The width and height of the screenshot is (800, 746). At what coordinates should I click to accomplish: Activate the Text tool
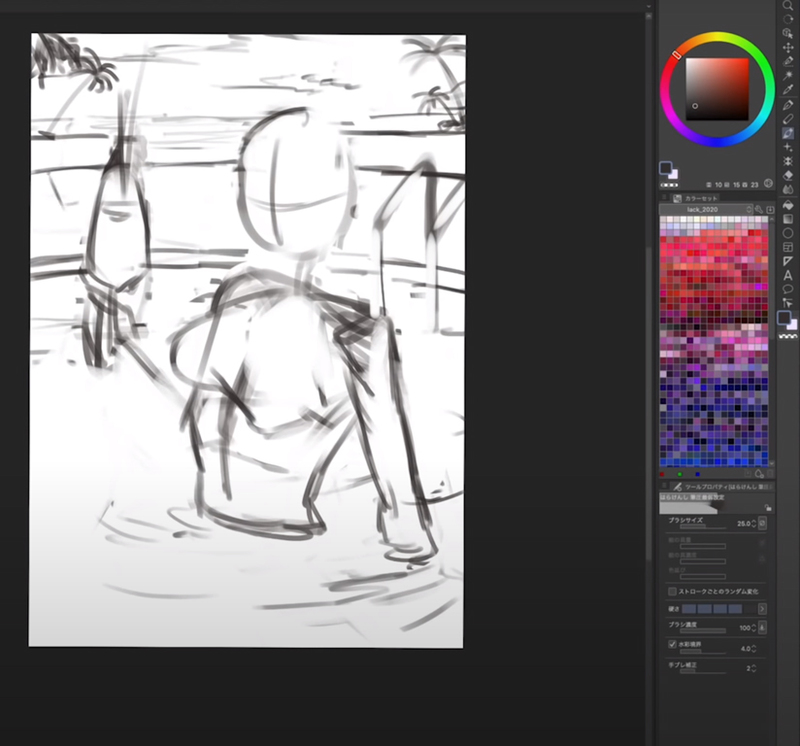tap(788, 275)
